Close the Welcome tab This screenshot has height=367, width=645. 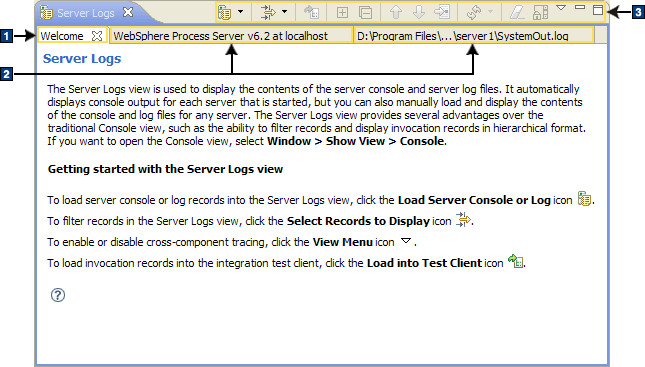(x=97, y=36)
